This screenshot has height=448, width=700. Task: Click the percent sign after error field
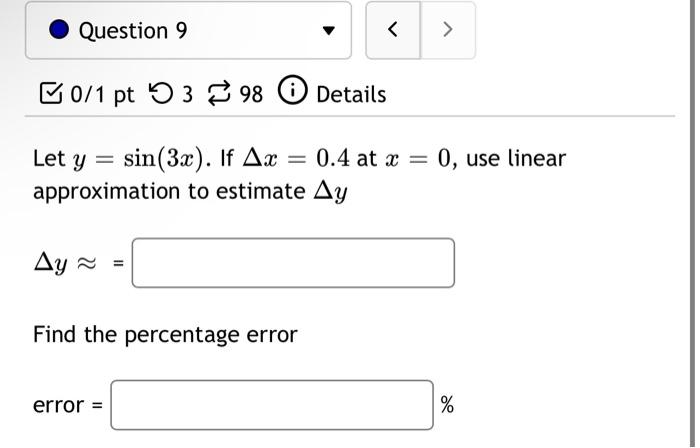pyautogui.click(x=447, y=405)
